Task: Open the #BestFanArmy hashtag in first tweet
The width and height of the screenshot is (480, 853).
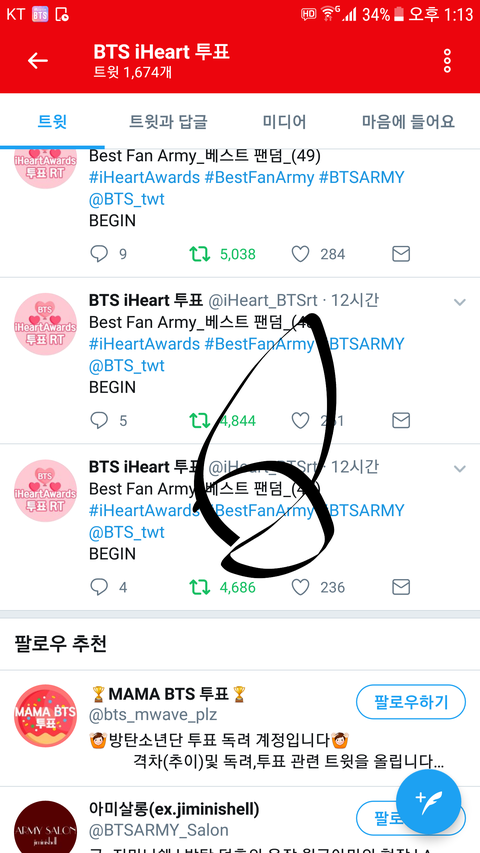Action: tap(259, 178)
